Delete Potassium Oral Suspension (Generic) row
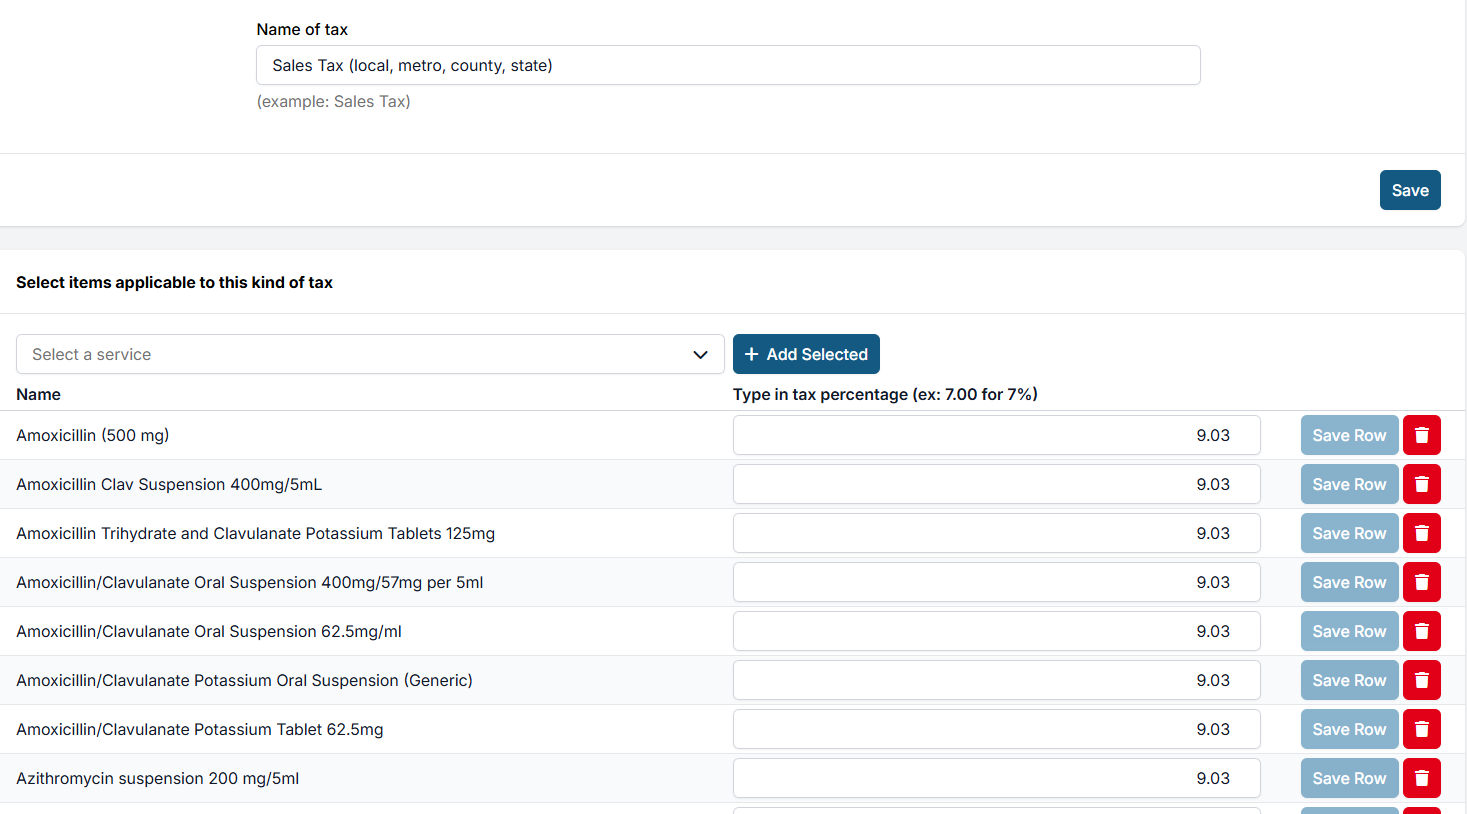 [x=1421, y=680]
